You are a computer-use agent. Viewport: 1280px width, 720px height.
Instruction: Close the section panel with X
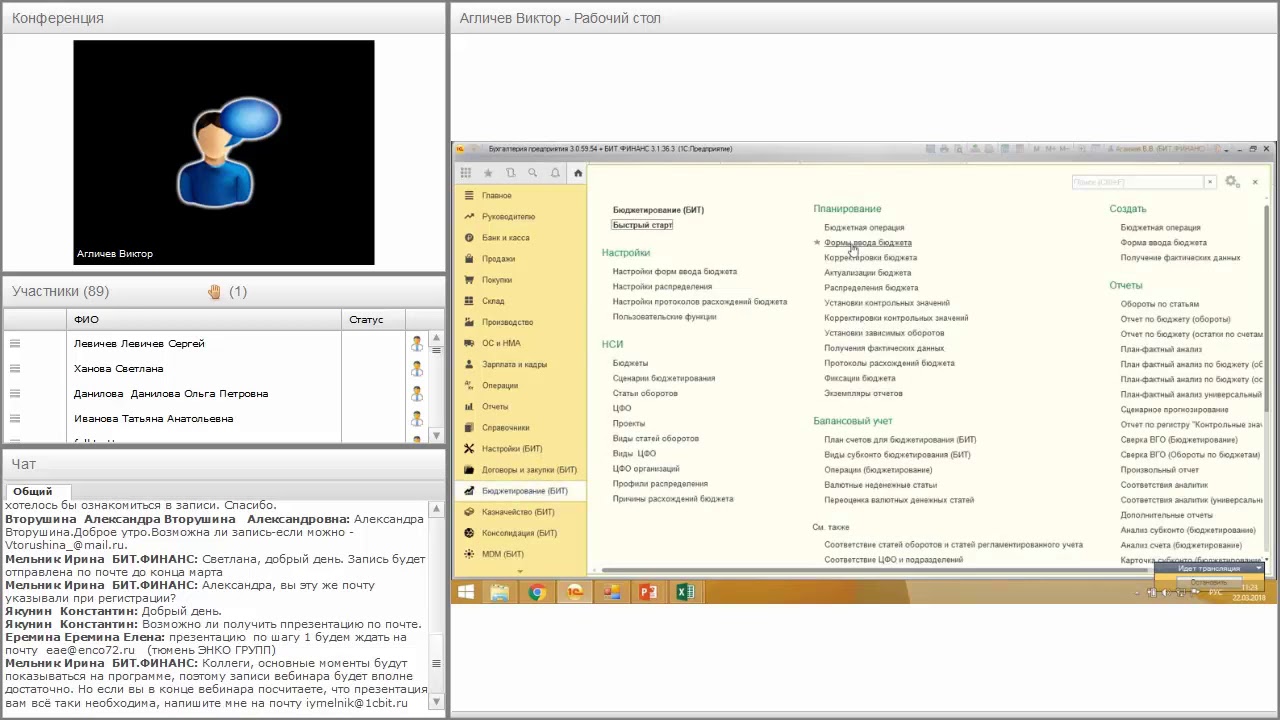[x=1255, y=182]
